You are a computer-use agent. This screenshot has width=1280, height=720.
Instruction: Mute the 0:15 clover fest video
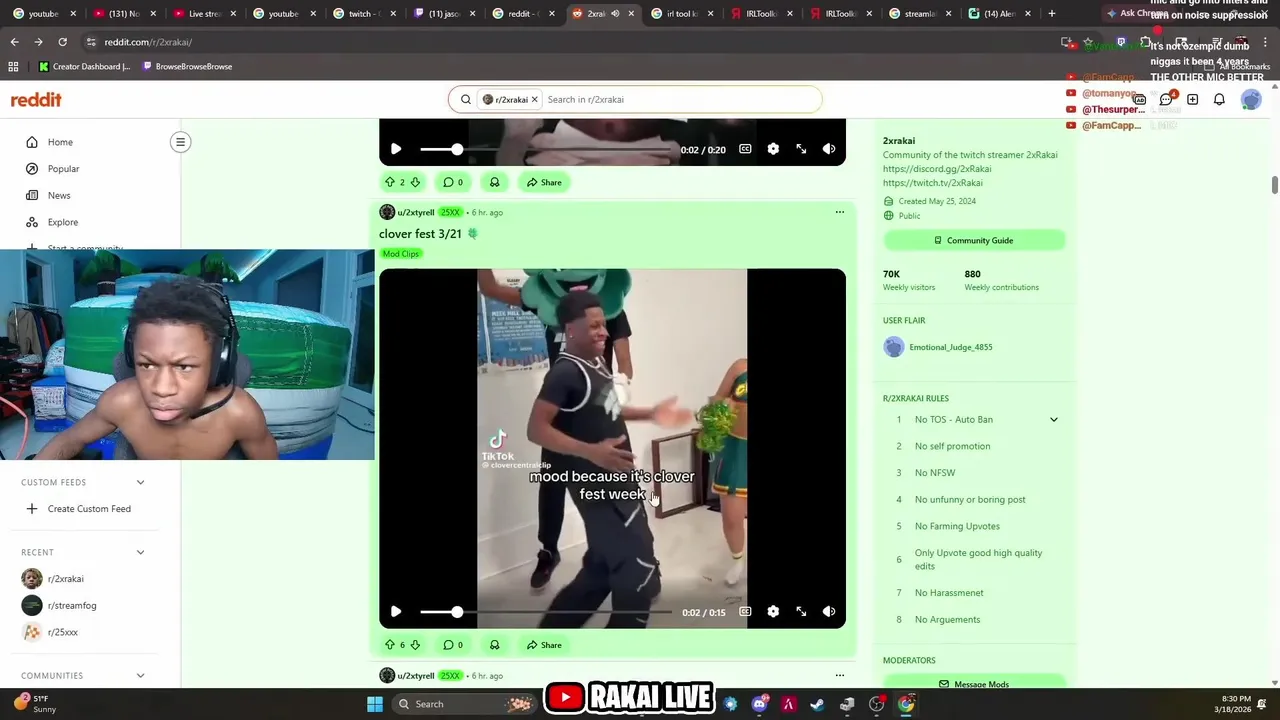click(829, 612)
